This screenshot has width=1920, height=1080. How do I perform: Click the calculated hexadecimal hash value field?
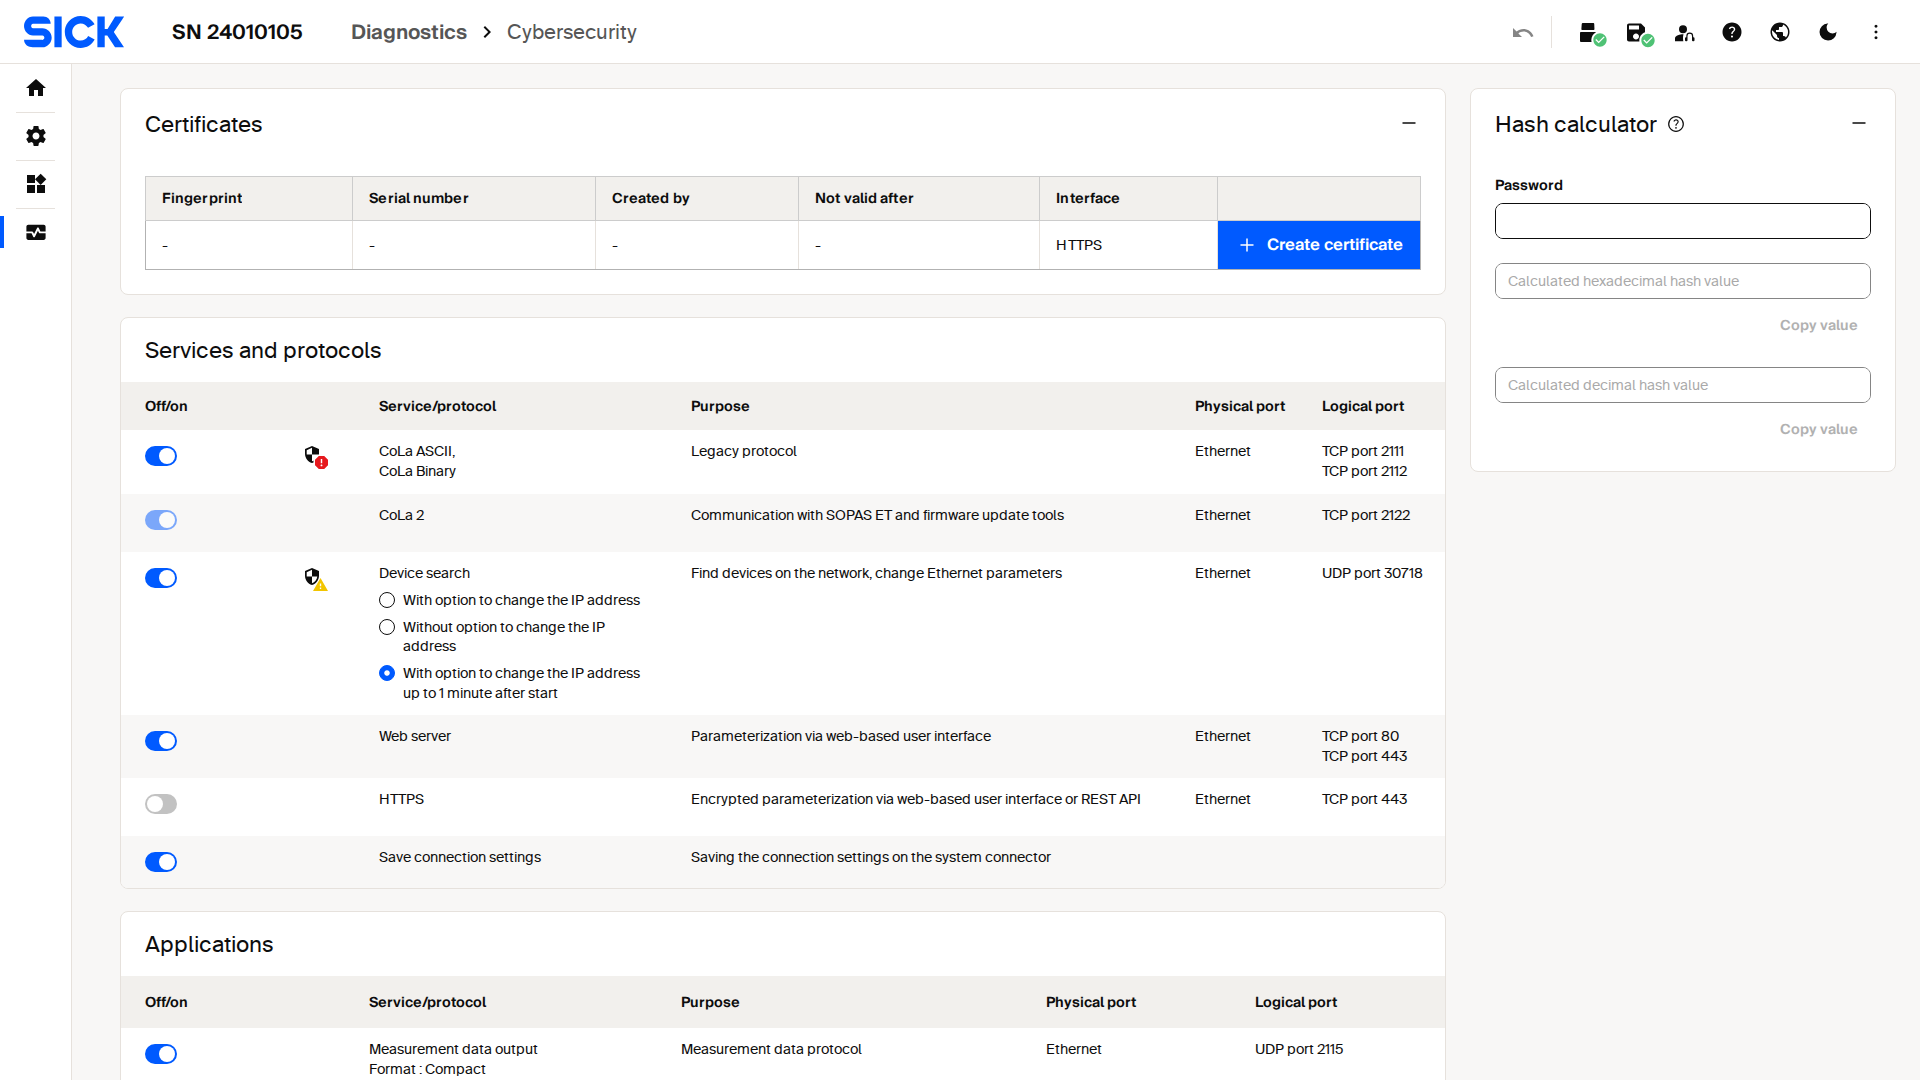pyautogui.click(x=1683, y=281)
